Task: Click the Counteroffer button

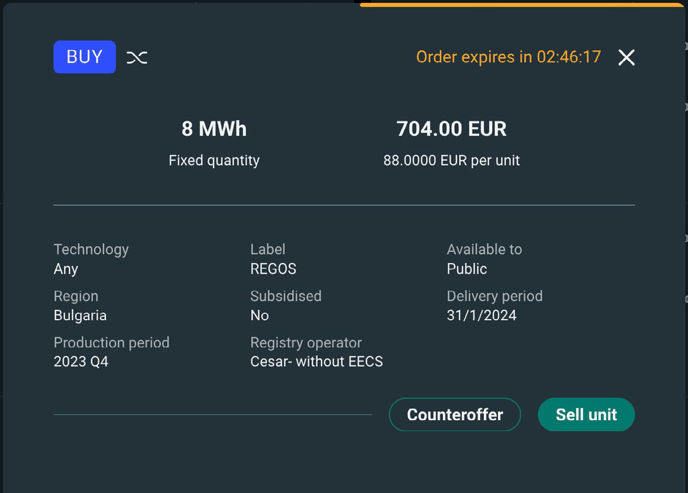Action: 455,414
